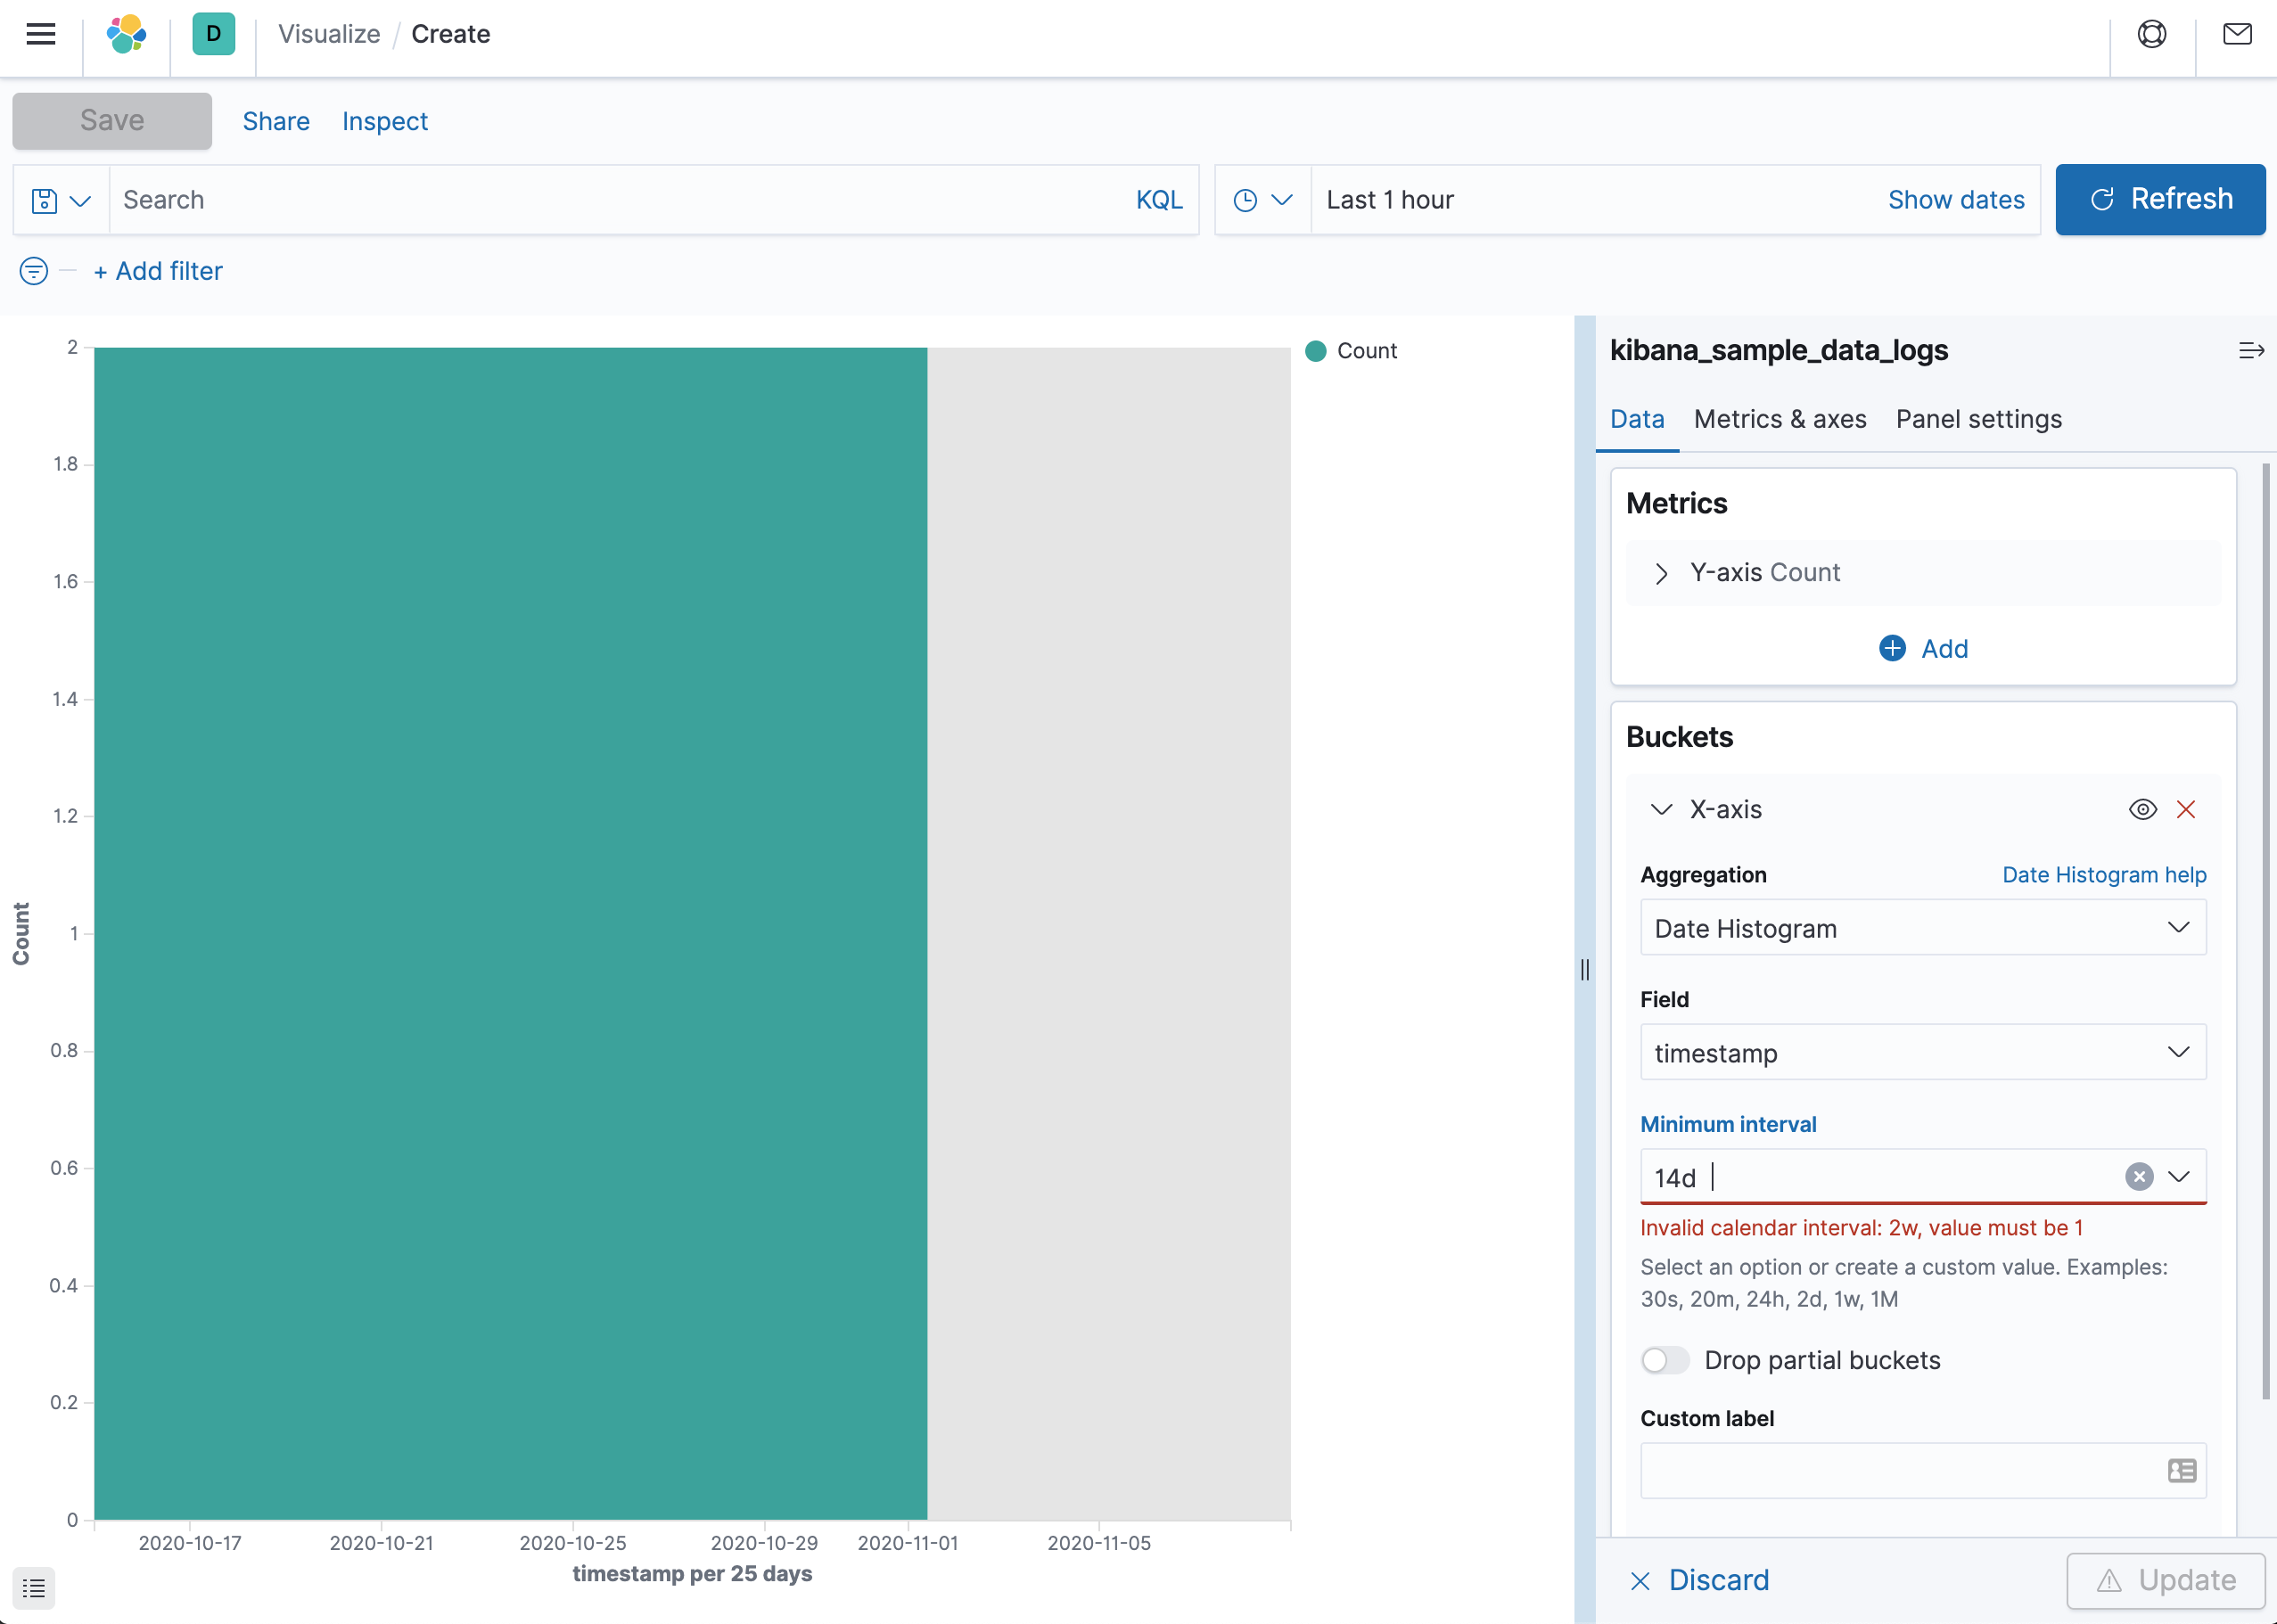The width and height of the screenshot is (2277, 1624).
Task: Open the timestamp Field dropdown
Action: (x=1921, y=1052)
